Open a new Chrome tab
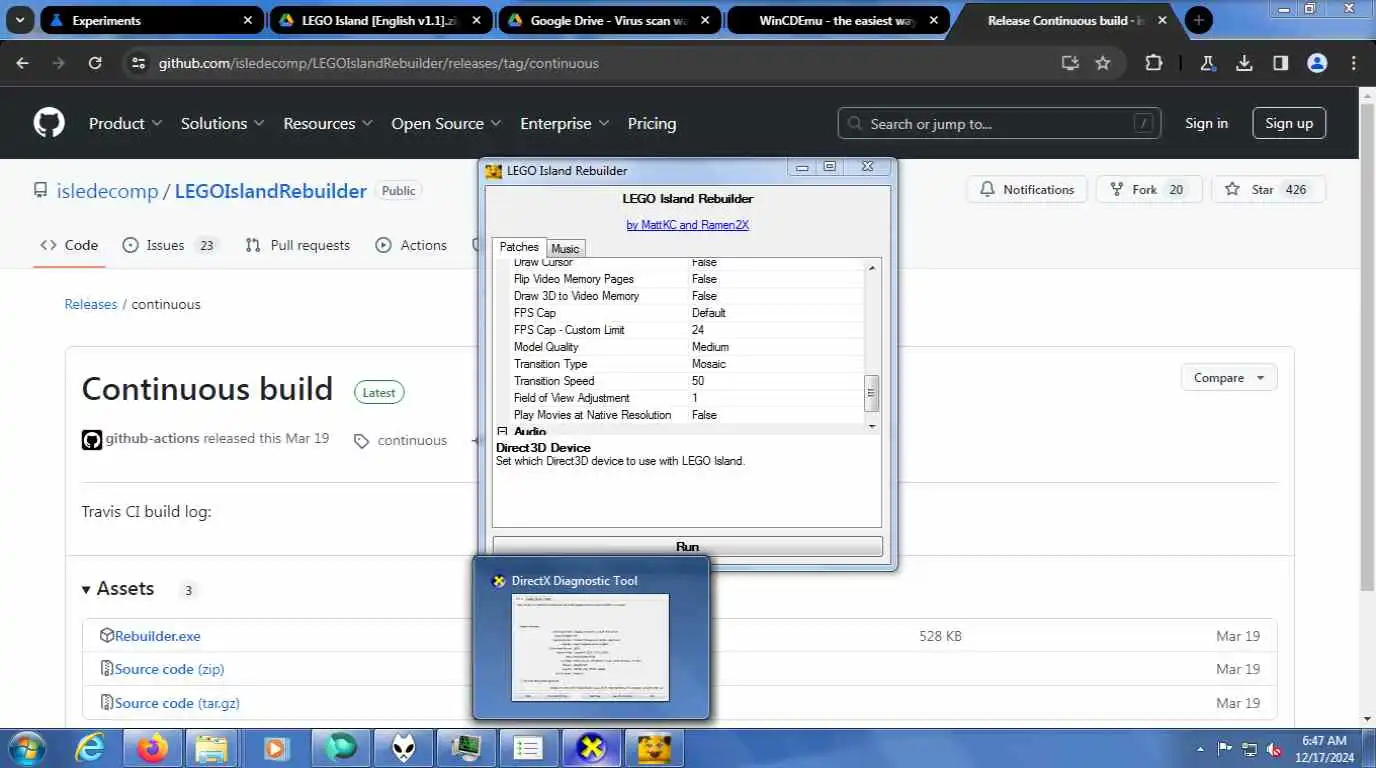1376x768 pixels. [x=1198, y=20]
